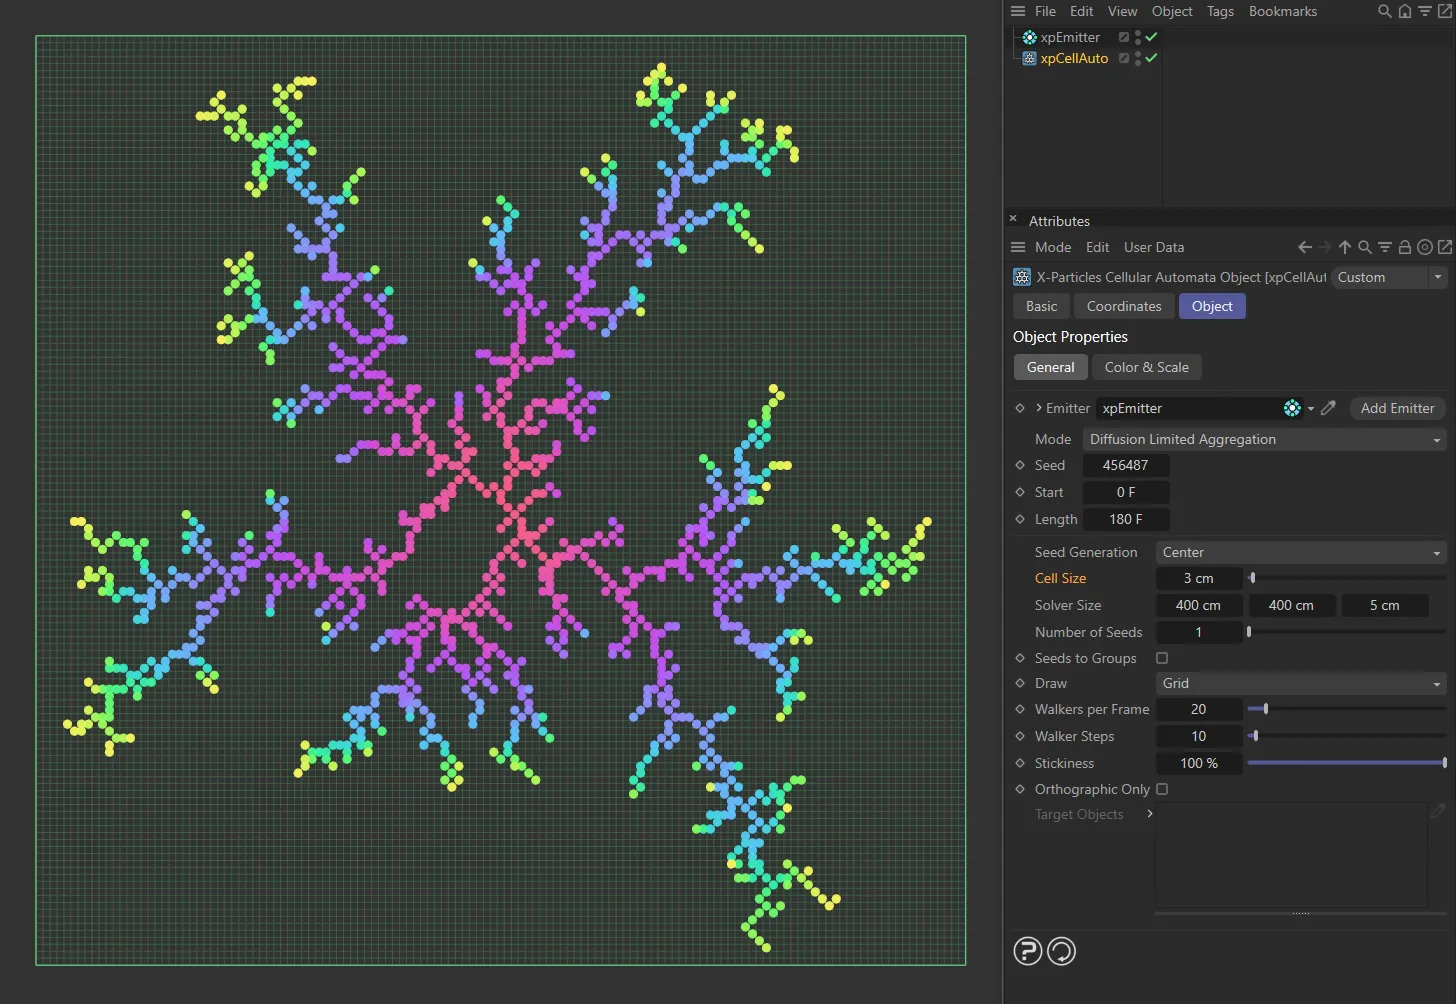Image resolution: width=1456 pixels, height=1004 pixels.
Task: Select the Coordinates tab button
Action: coord(1123,306)
